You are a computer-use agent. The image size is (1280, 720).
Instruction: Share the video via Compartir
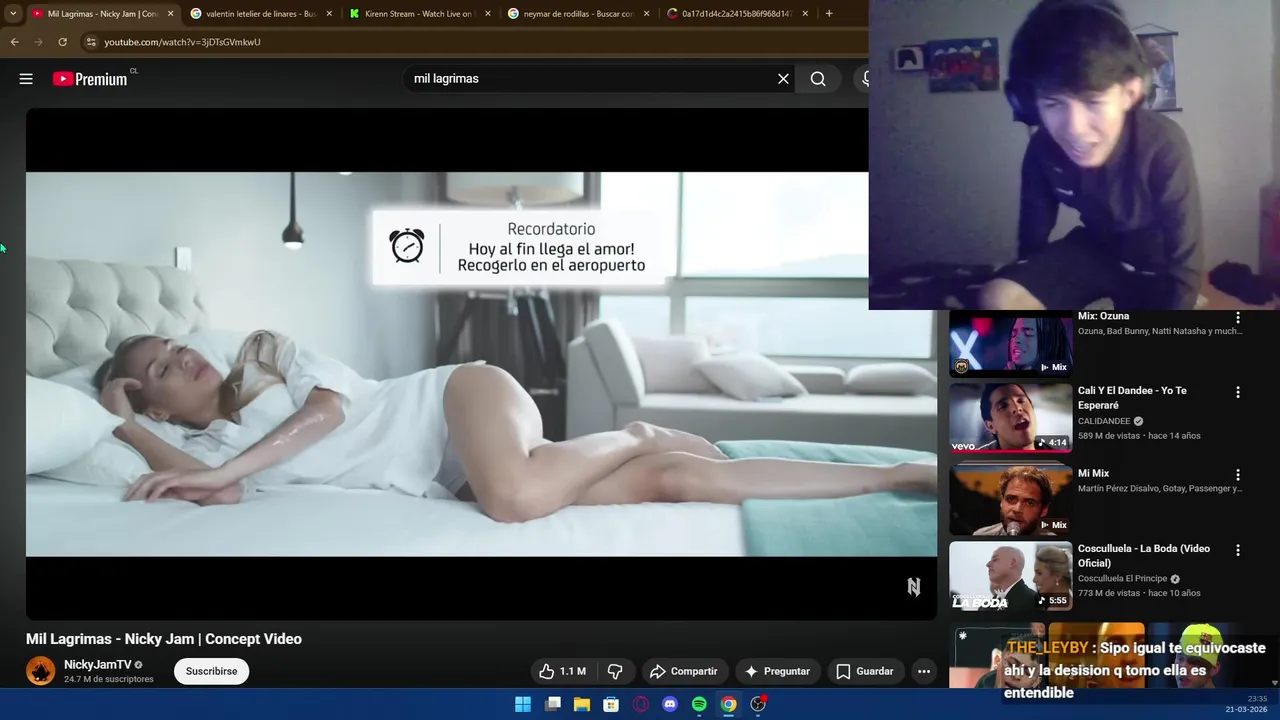coord(683,671)
